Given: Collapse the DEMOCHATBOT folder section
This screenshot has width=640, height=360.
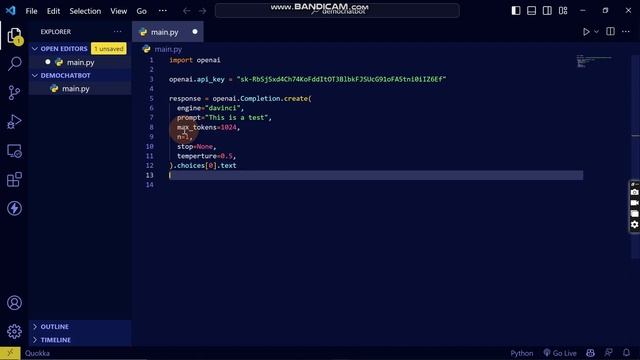Looking at the screenshot, I should tap(80, 76).
